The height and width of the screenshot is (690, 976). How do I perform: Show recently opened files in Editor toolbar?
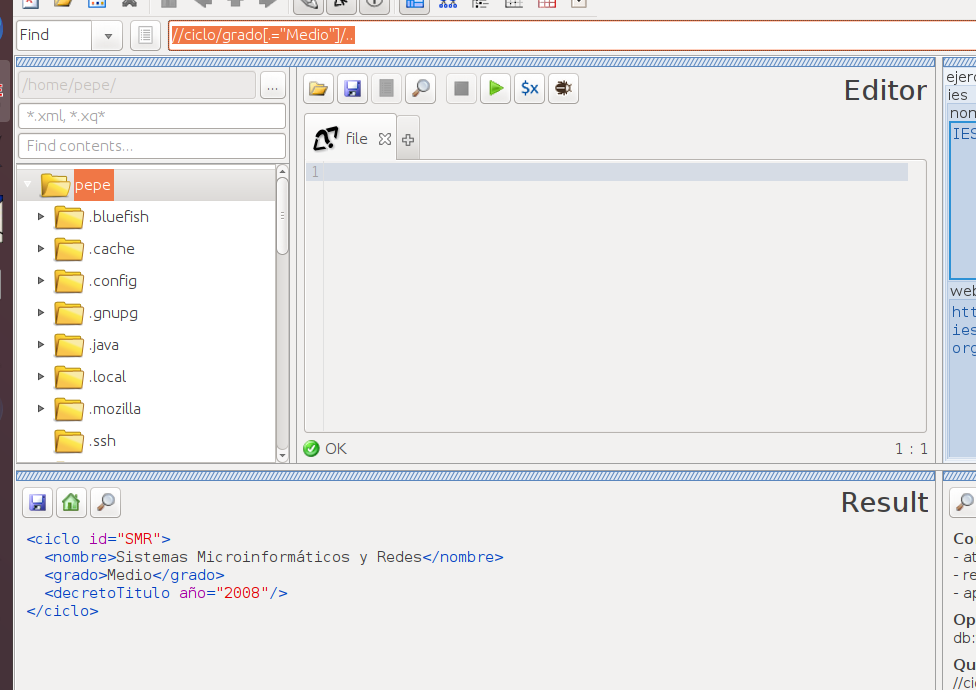coord(387,88)
